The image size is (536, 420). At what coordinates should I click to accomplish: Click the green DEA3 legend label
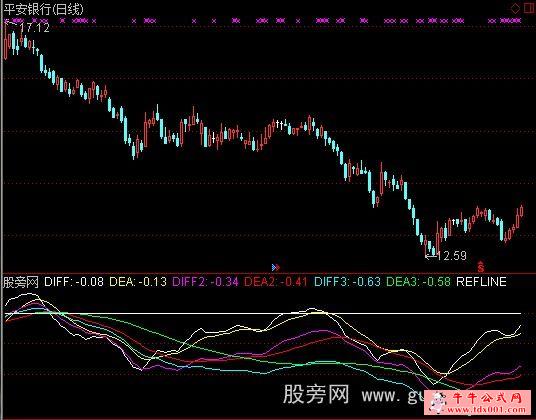tap(418, 282)
